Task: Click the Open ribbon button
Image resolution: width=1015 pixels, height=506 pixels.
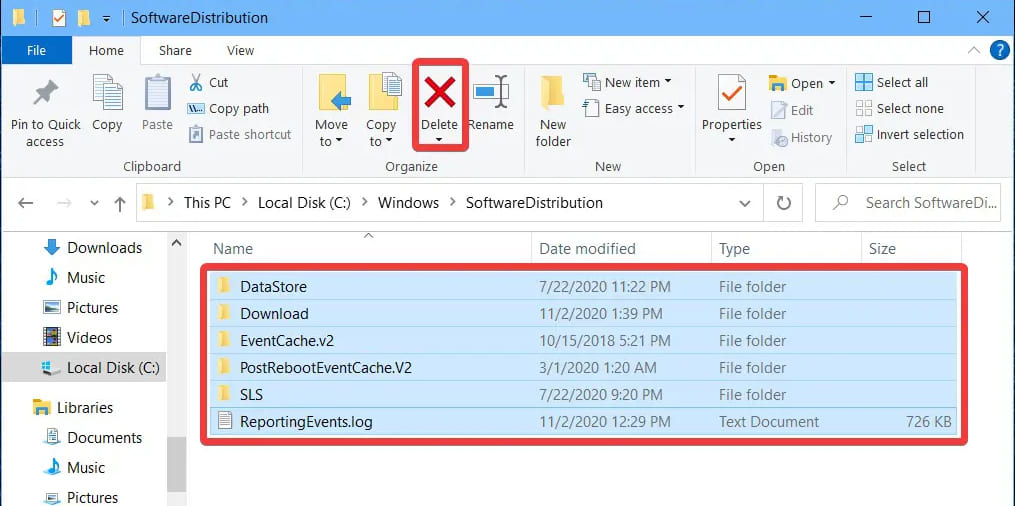Action: (x=801, y=83)
